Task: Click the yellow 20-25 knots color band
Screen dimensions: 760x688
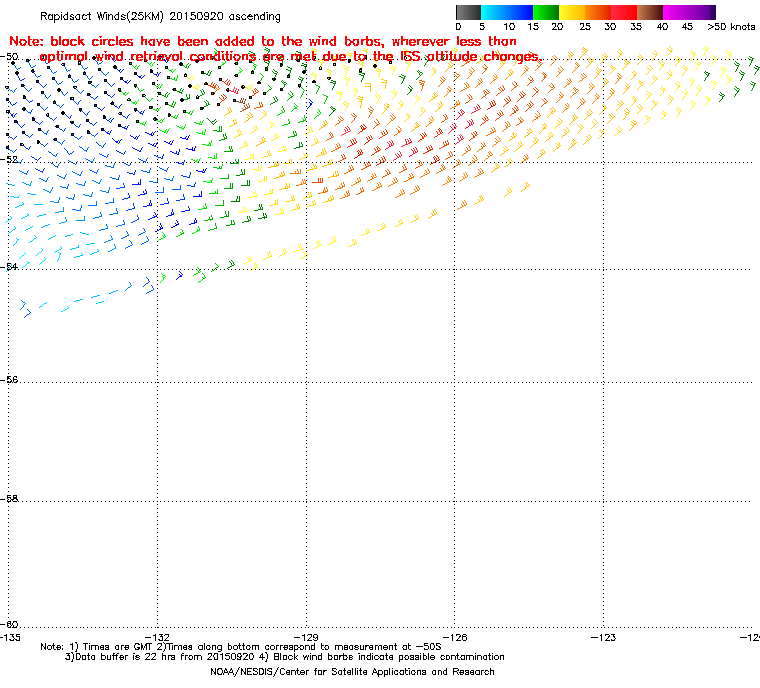Action: (572, 12)
